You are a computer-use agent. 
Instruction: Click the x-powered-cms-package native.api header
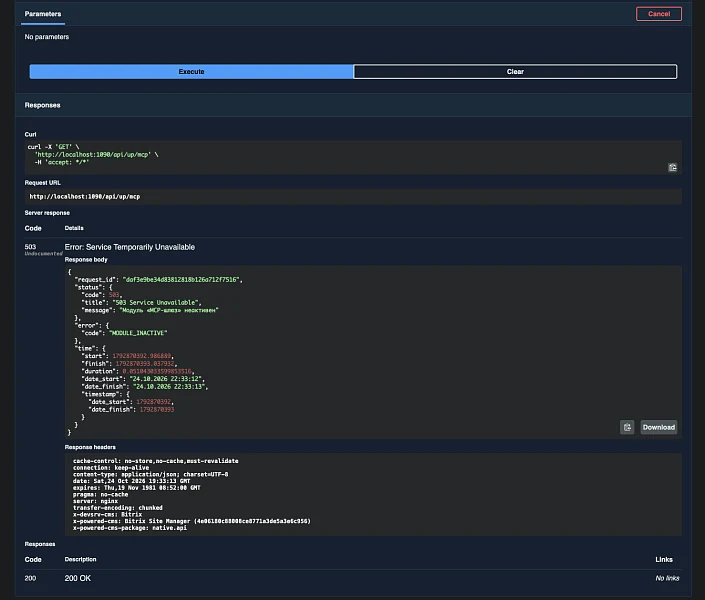click(x=129, y=528)
